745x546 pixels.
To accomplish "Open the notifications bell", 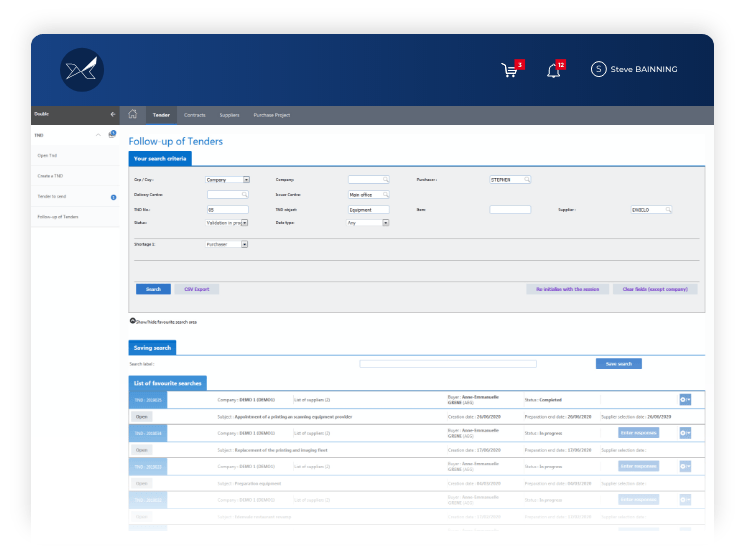I will pos(553,70).
